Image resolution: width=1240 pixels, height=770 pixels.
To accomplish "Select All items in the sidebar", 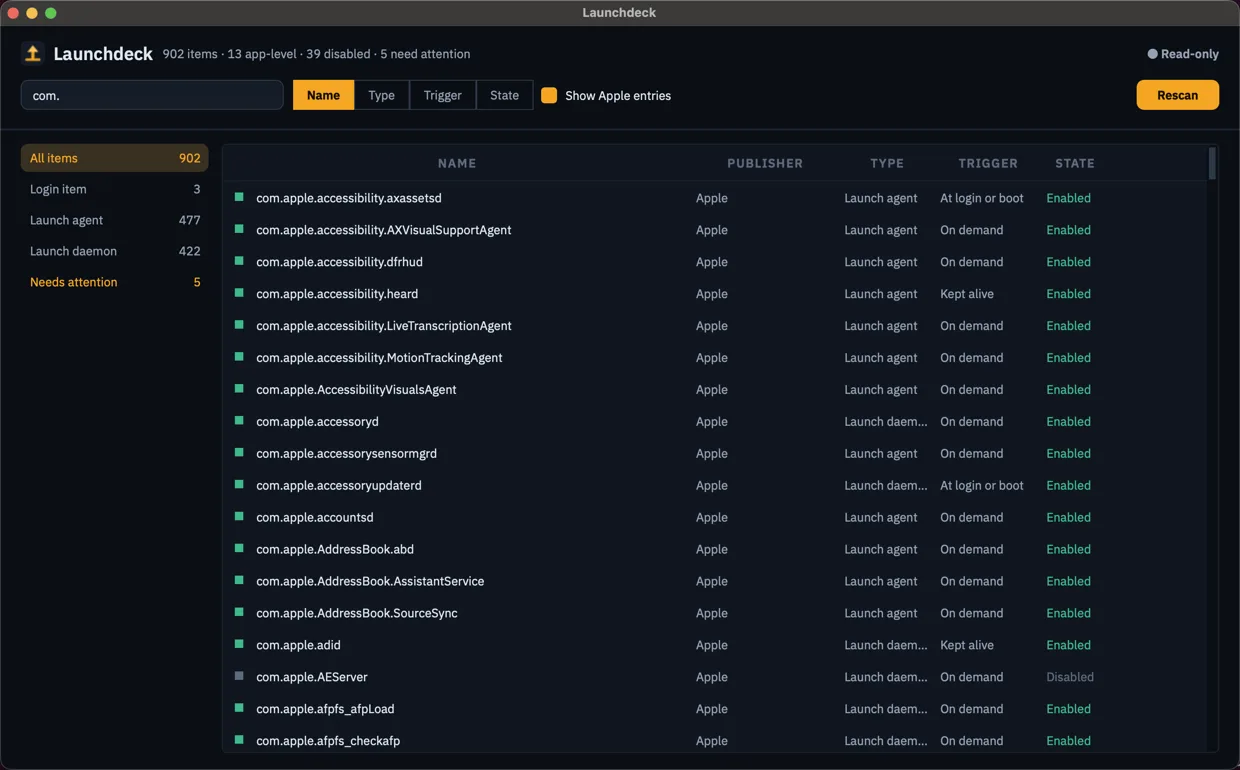I will coord(115,158).
